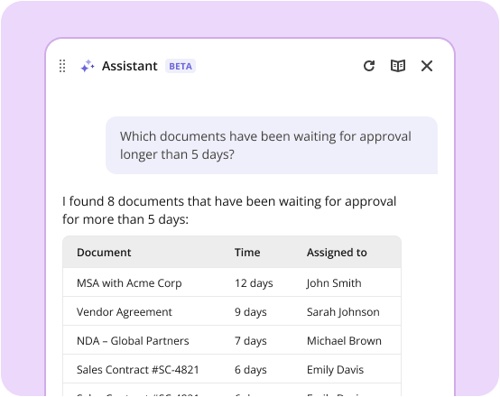Click the '6 days' cell above the cut-off row
The image size is (500, 397).
pos(251,370)
